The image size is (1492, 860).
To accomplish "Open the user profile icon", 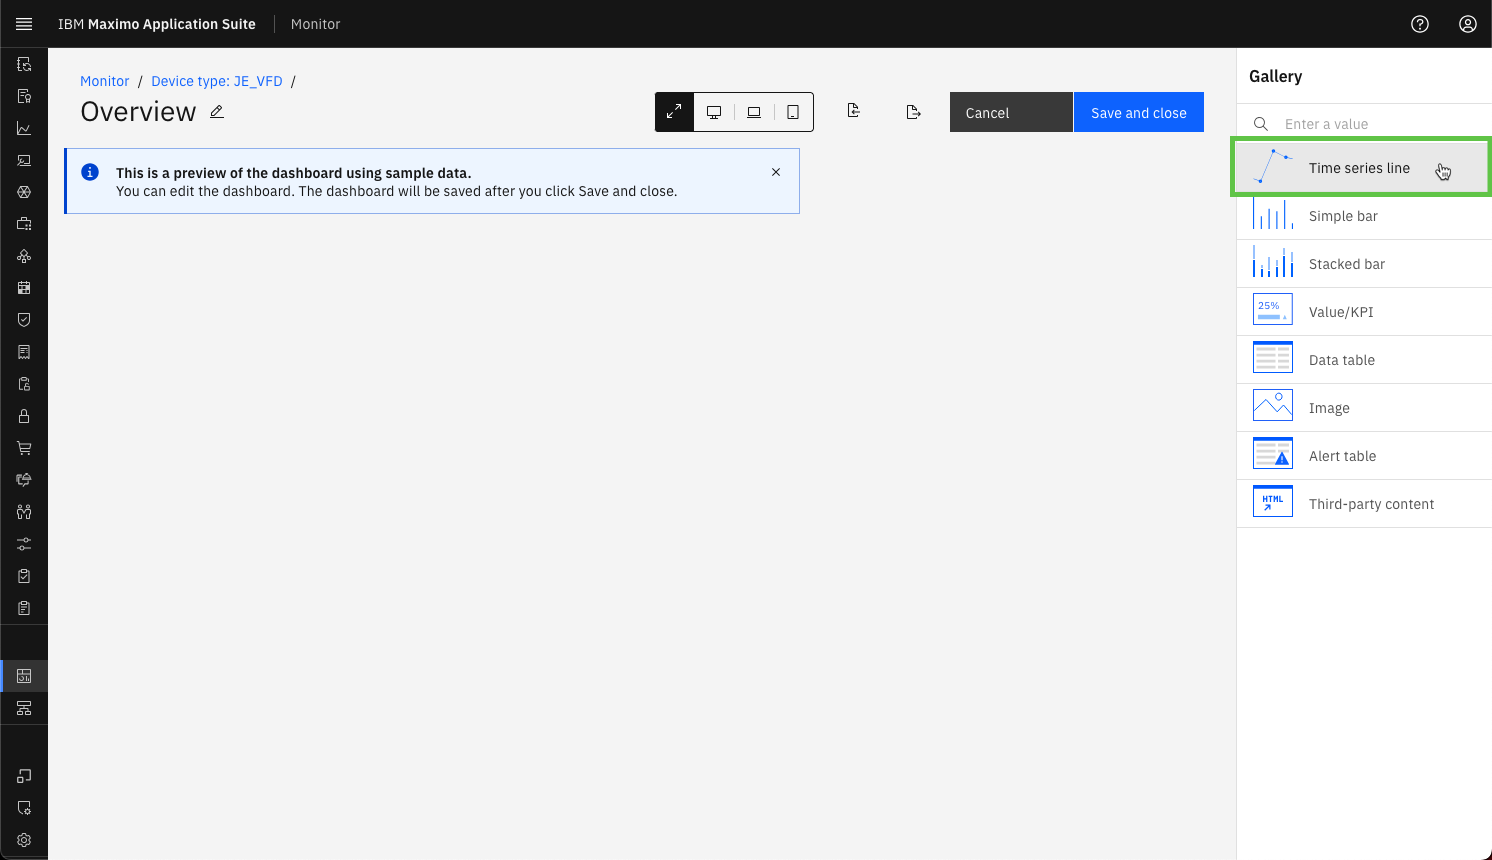I will coord(1468,24).
